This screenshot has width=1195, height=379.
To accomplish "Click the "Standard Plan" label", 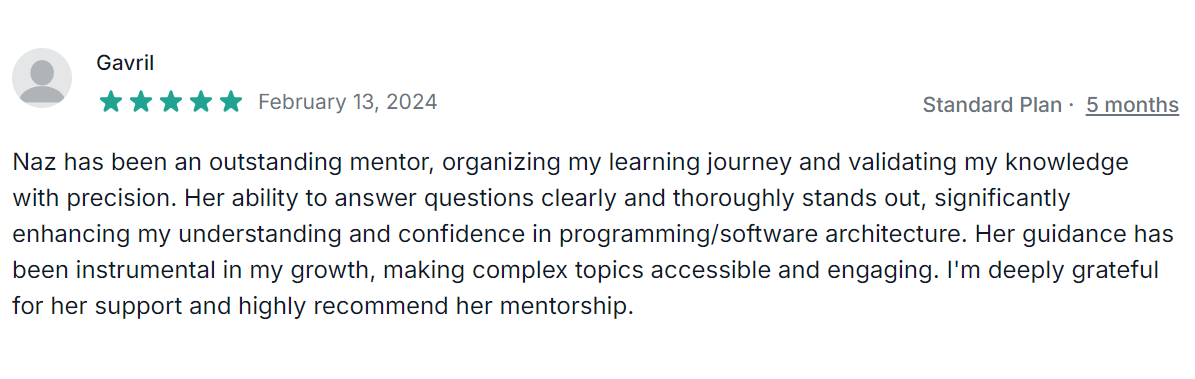I will tap(992, 104).
